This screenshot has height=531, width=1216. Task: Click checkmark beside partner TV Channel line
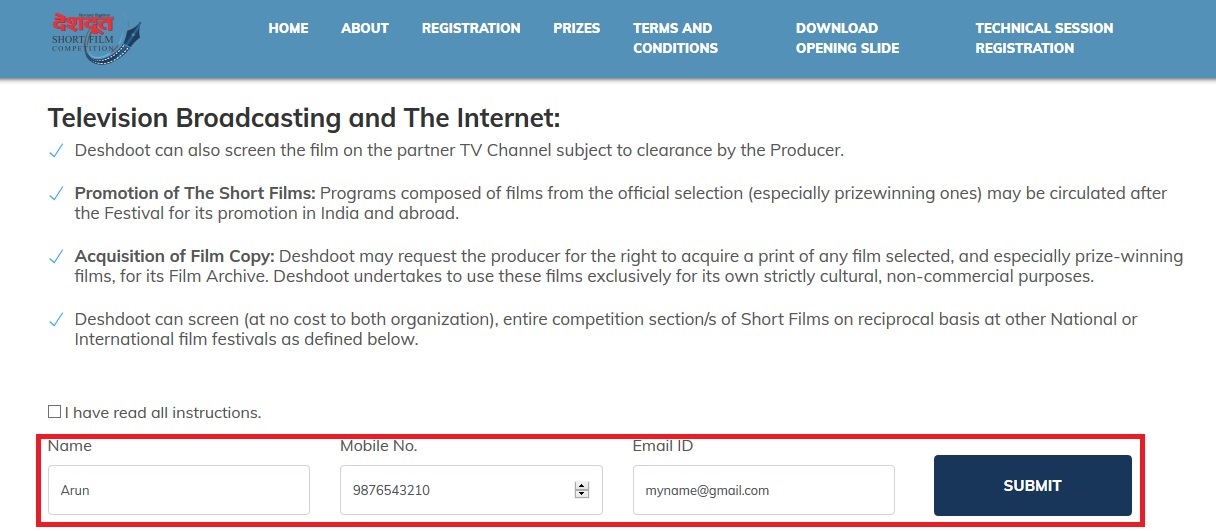[x=56, y=151]
